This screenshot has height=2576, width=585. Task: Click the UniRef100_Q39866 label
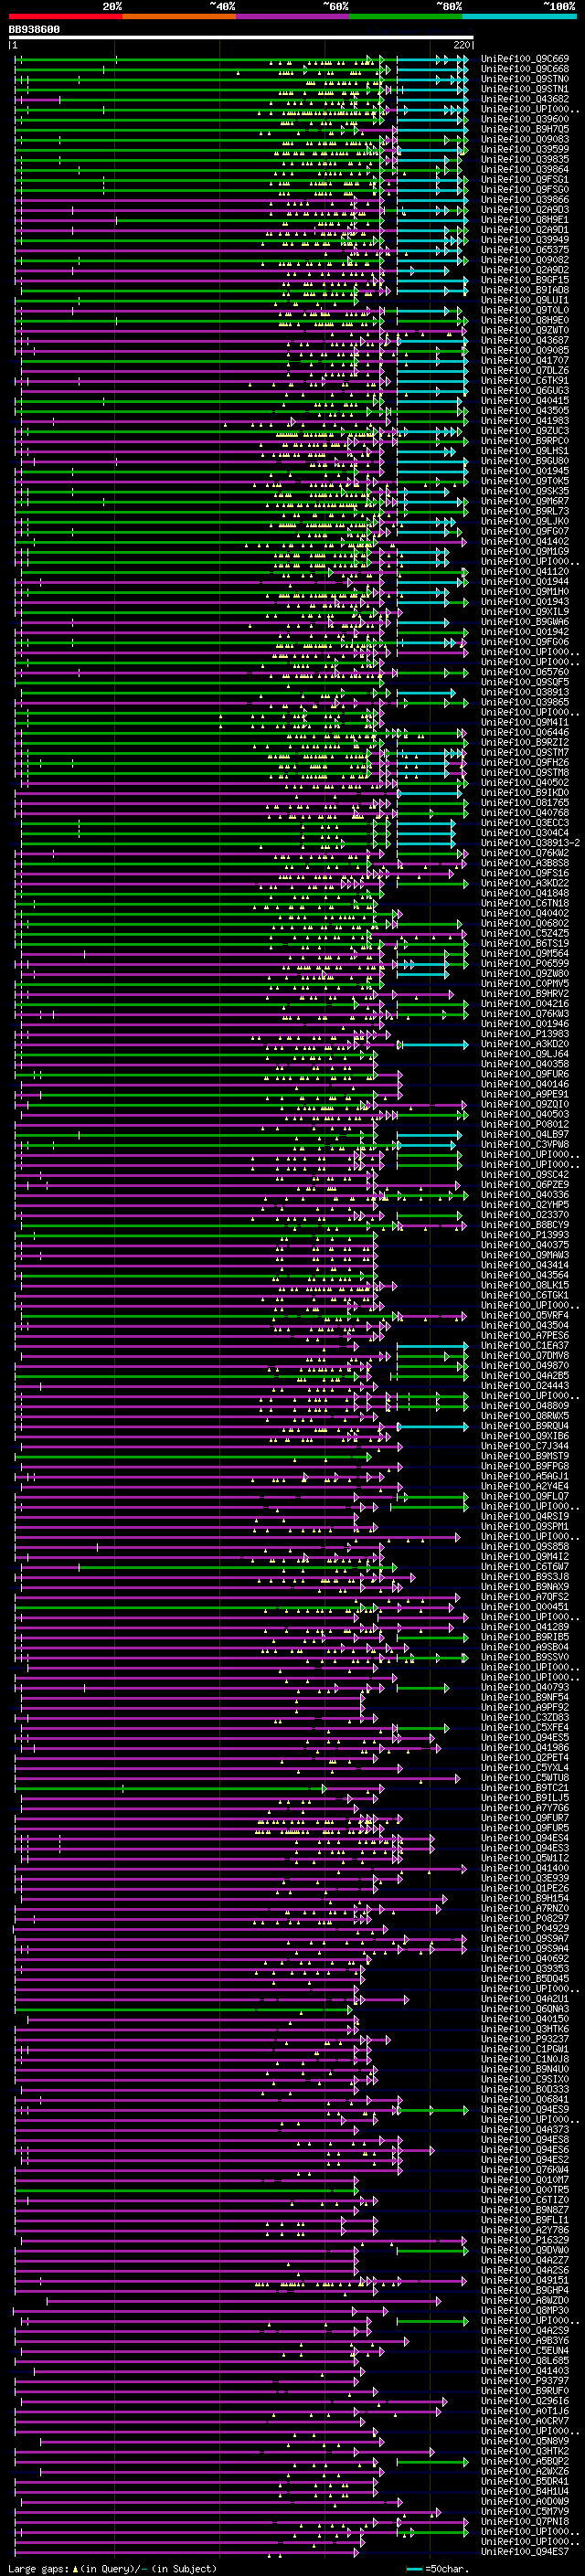pos(525,199)
